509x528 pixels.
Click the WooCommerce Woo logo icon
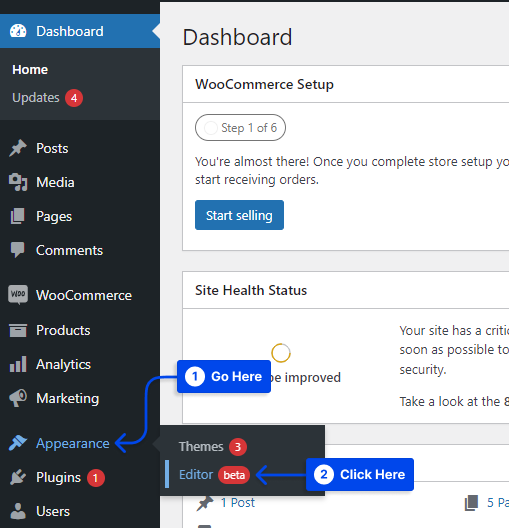tap(18, 294)
